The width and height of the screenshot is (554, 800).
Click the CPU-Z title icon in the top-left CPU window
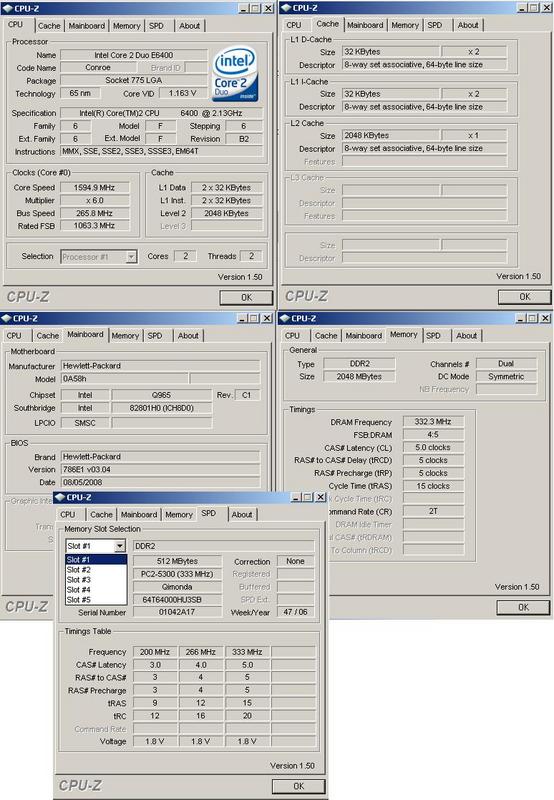coord(8,8)
